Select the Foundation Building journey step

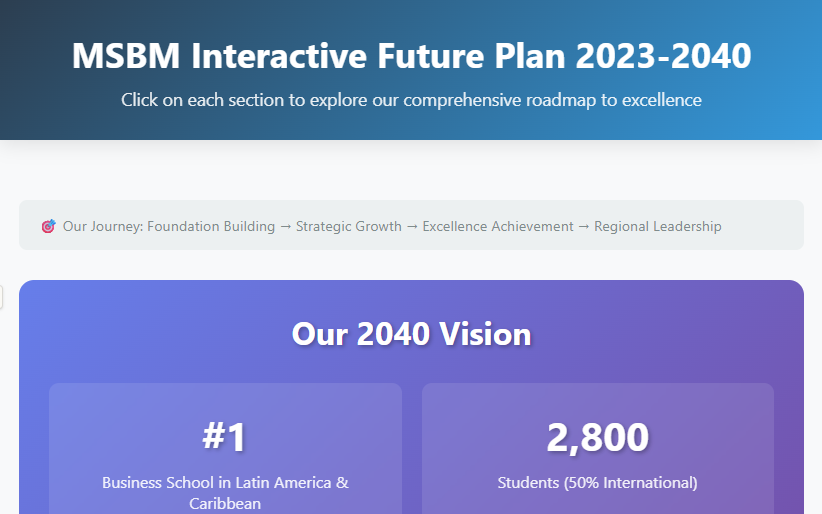click(x=211, y=226)
